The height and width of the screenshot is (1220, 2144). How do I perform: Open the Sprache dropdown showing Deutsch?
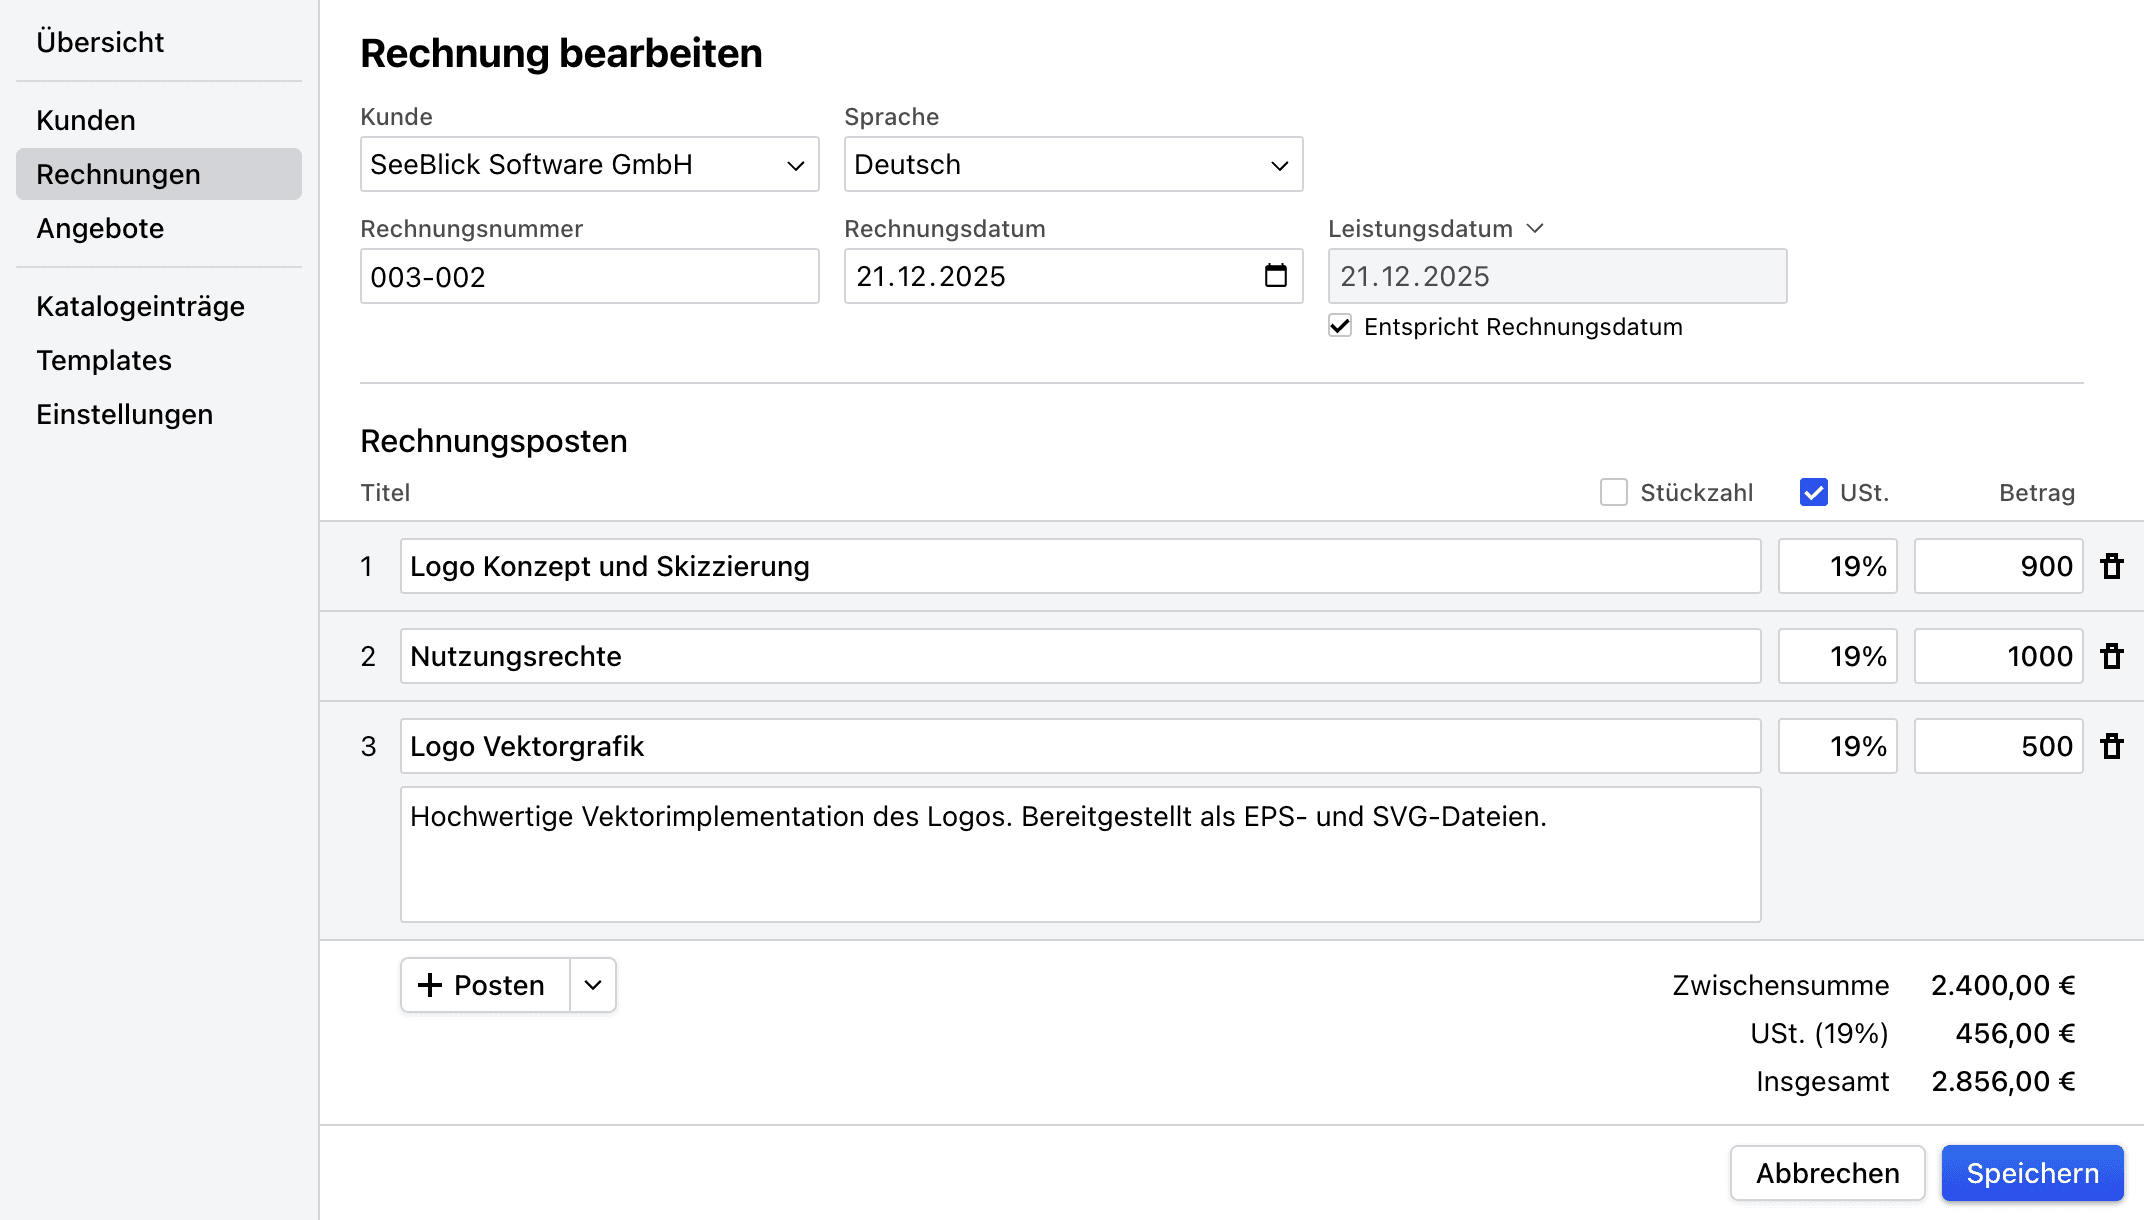(x=1072, y=164)
